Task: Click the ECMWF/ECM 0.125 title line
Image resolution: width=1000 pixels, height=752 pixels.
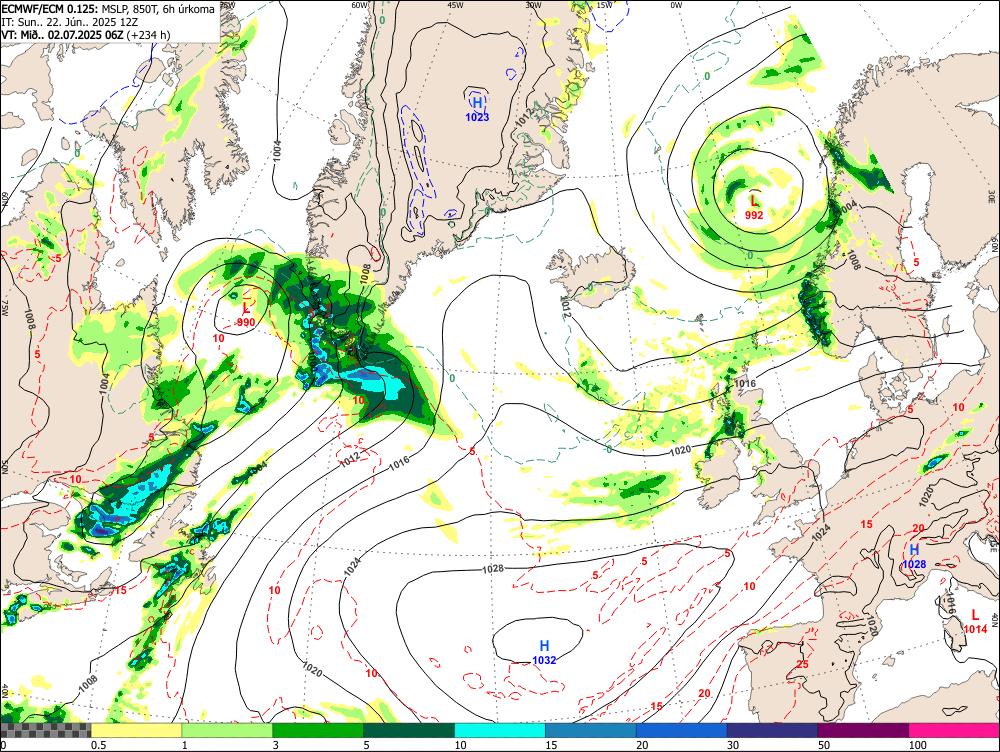Action: [108, 9]
